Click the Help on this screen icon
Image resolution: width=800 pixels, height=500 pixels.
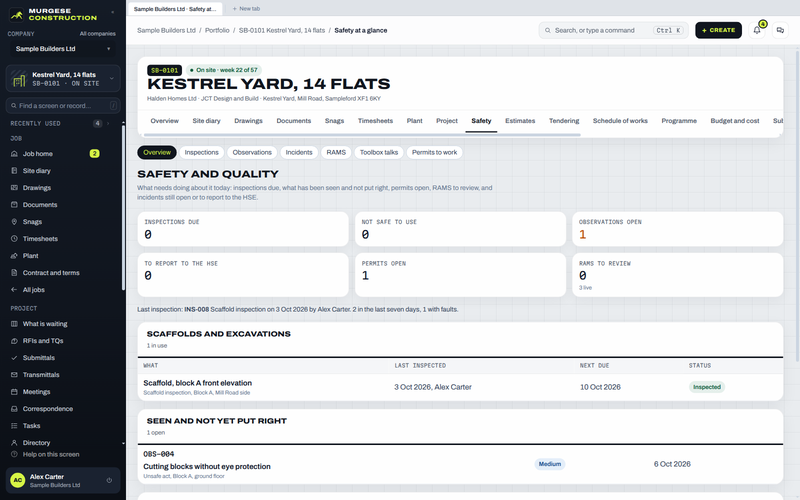(14, 454)
